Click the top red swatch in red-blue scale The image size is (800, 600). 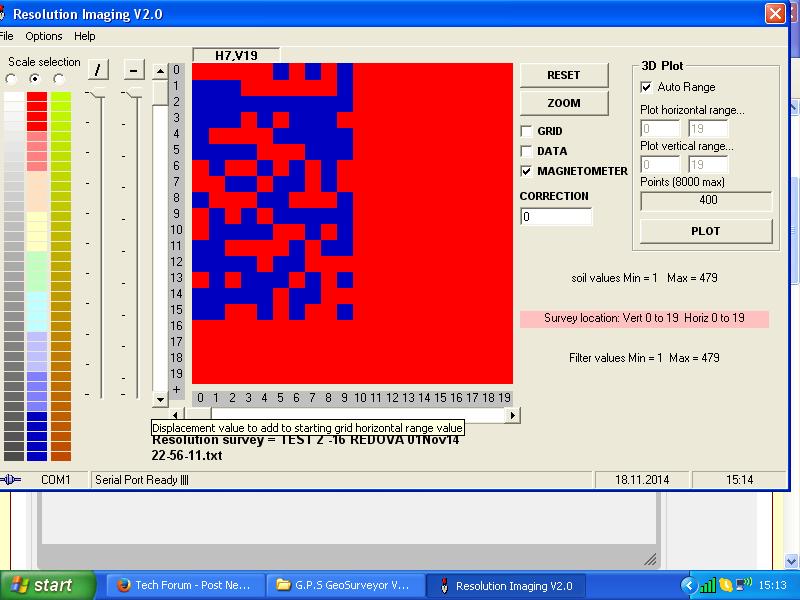[37, 97]
